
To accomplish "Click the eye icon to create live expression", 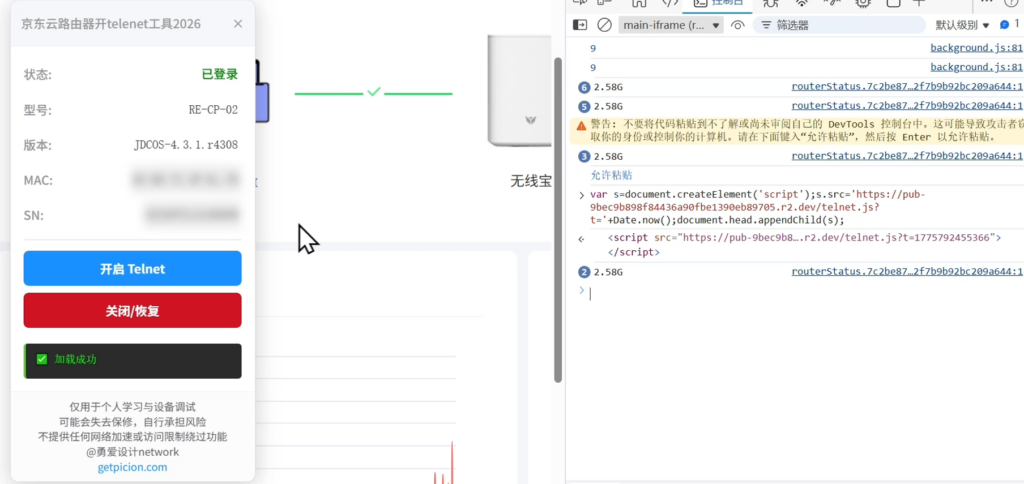I will click(x=738, y=25).
